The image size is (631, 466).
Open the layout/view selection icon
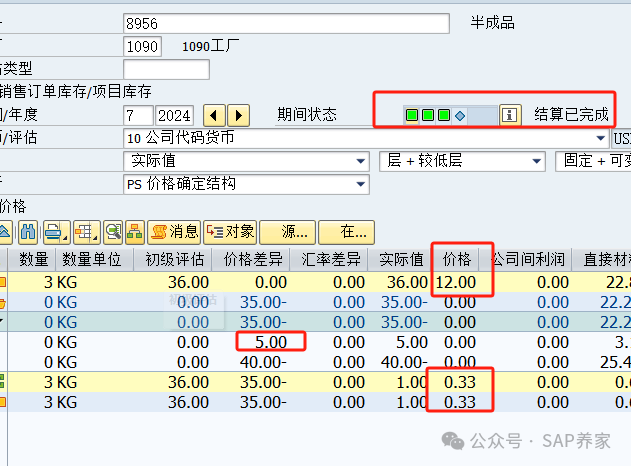click(87, 232)
